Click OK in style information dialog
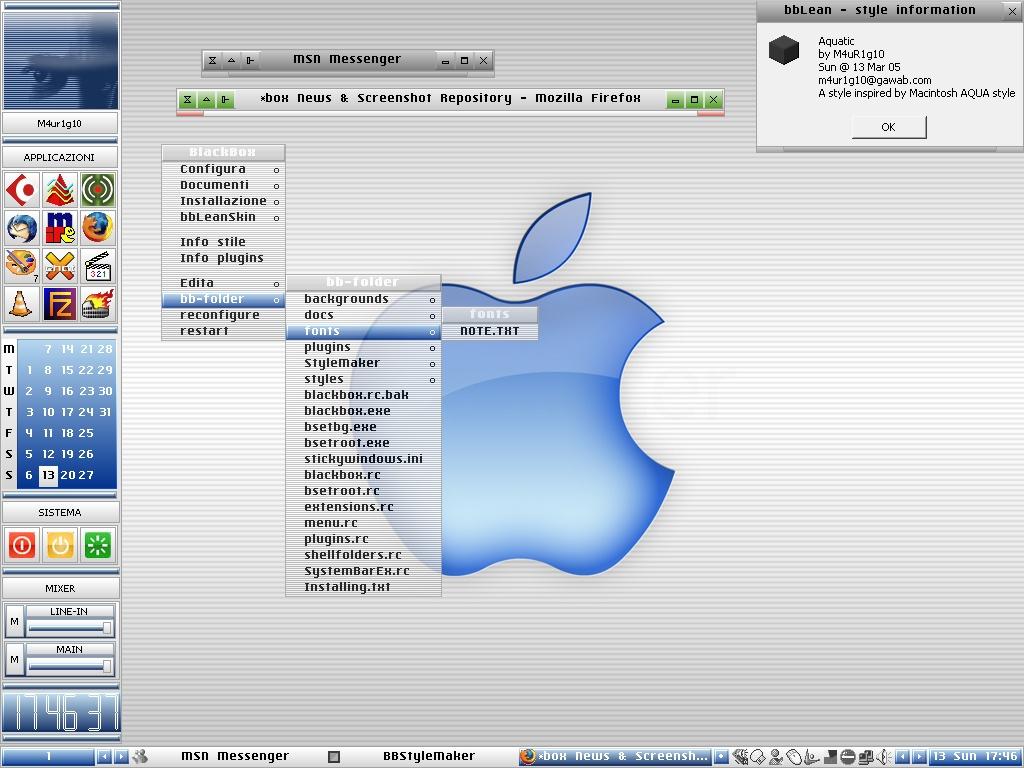 (888, 127)
